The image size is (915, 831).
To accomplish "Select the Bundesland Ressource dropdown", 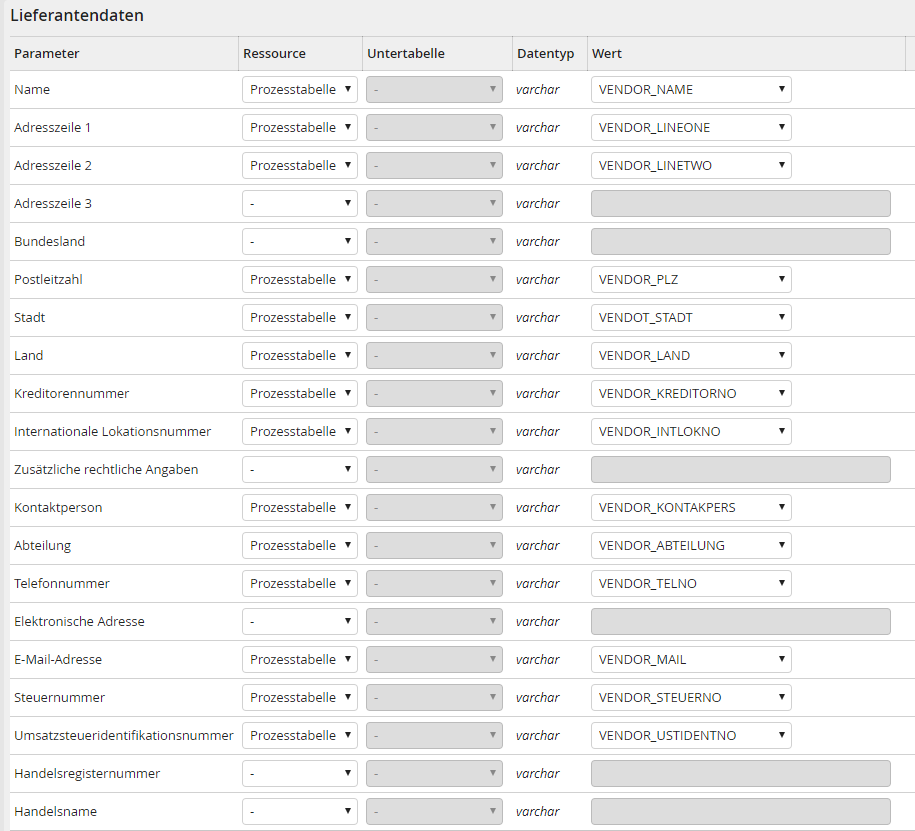I will pyautogui.click(x=299, y=241).
